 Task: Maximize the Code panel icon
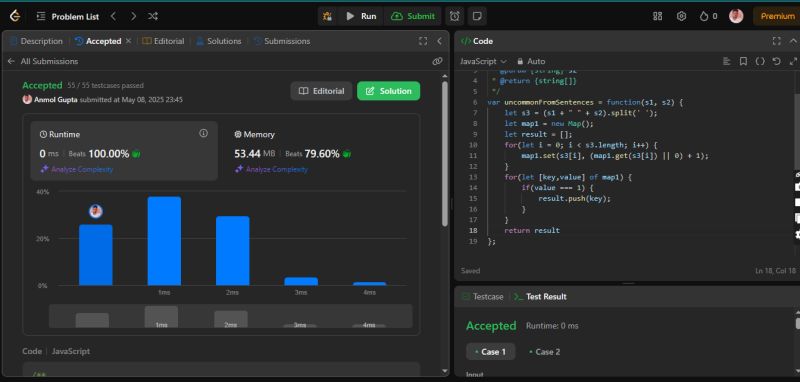777,41
